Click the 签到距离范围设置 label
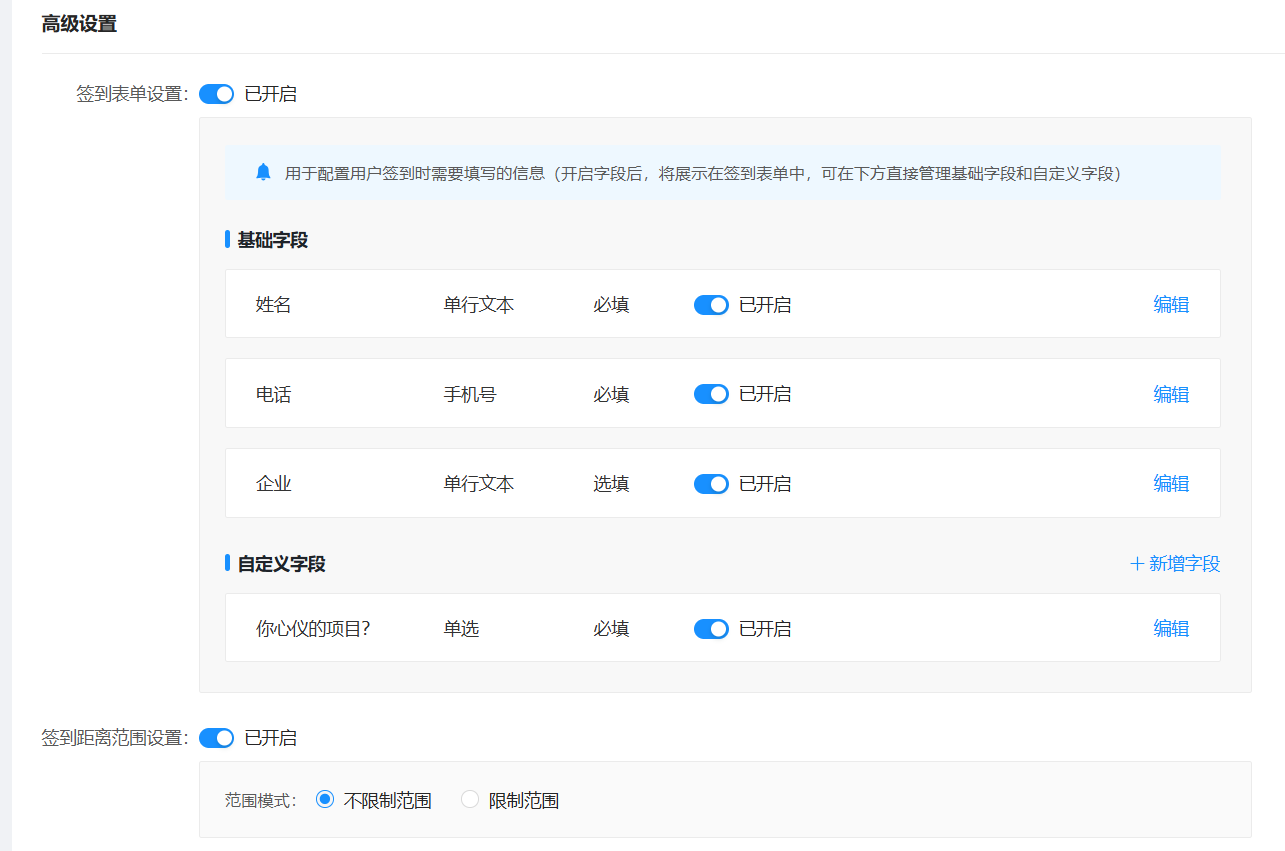Image resolution: width=1285 pixels, height=851 pixels. [x=115, y=738]
